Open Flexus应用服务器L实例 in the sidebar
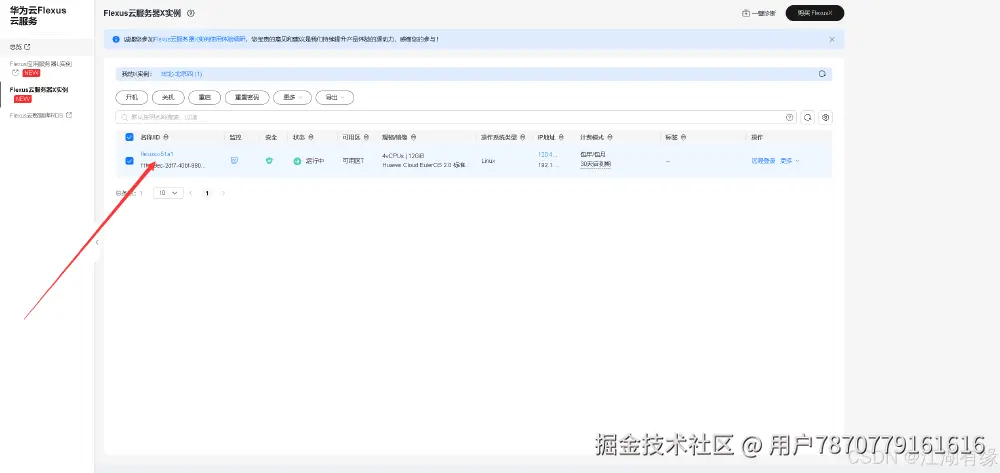The image size is (1000, 473). [41, 64]
